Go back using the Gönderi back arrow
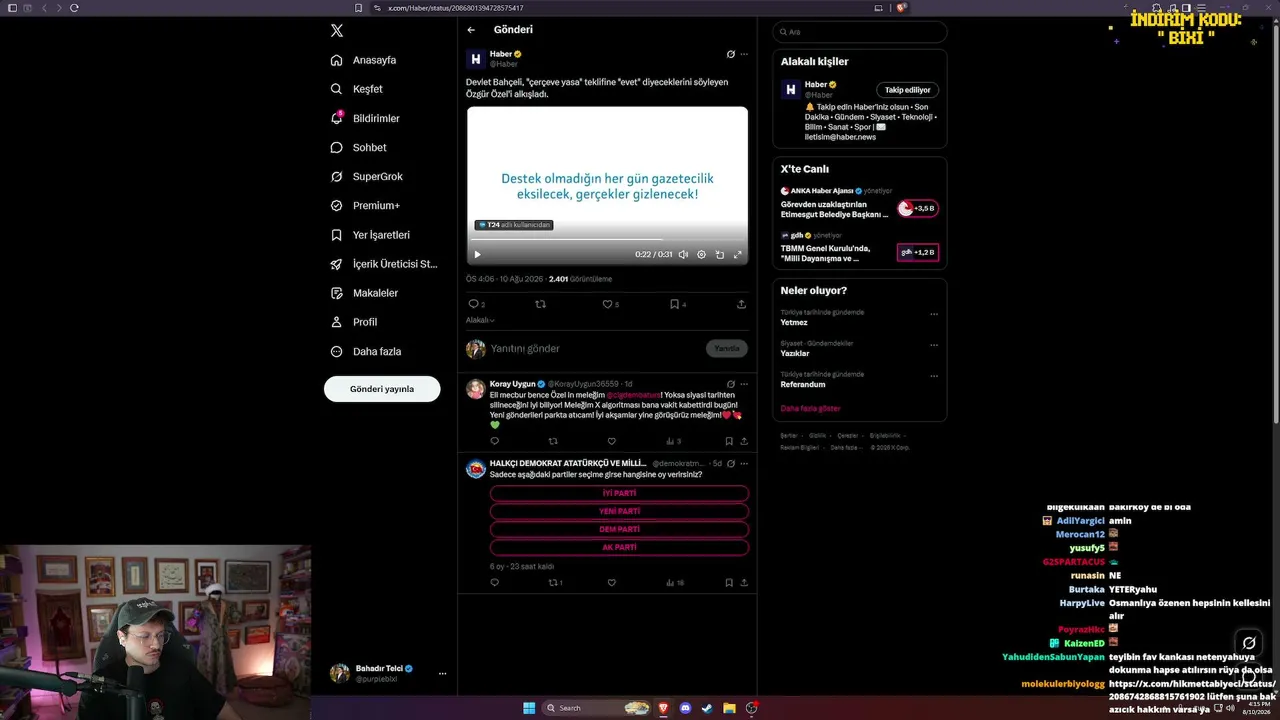Viewport: 1280px width, 720px height. [x=471, y=30]
